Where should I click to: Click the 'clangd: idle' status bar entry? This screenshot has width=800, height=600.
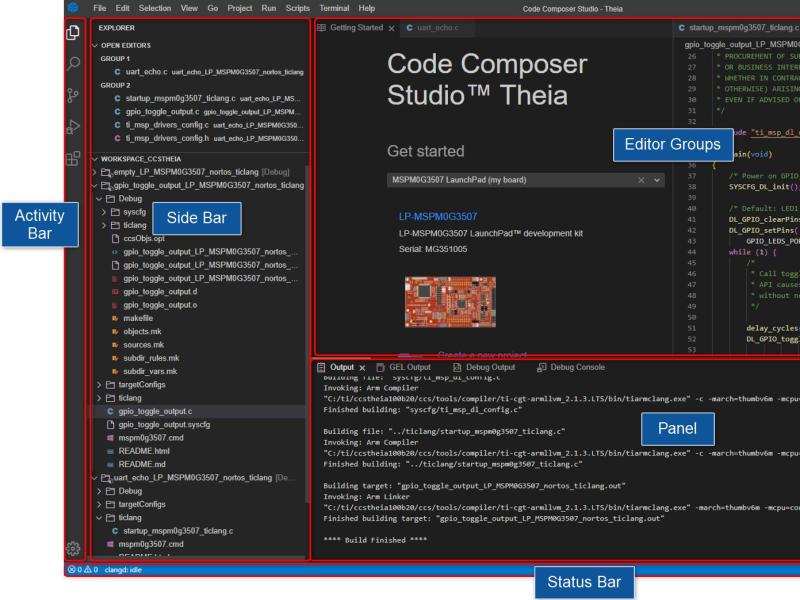point(123,570)
